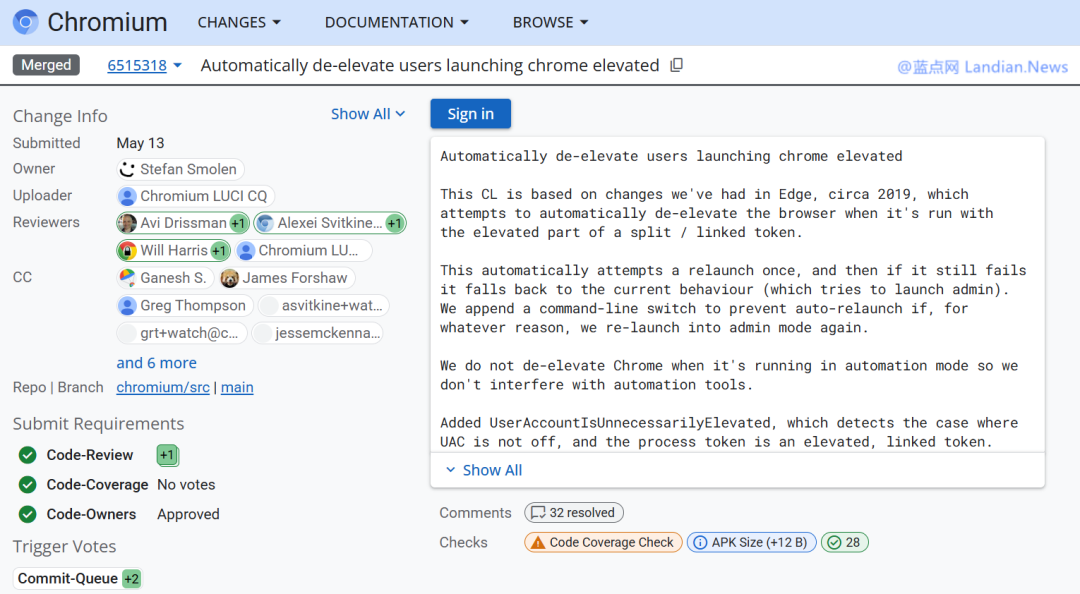1080x594 pixels.
Task: Click the Stefan Smolen owner chip
Action: click(180, 169)
